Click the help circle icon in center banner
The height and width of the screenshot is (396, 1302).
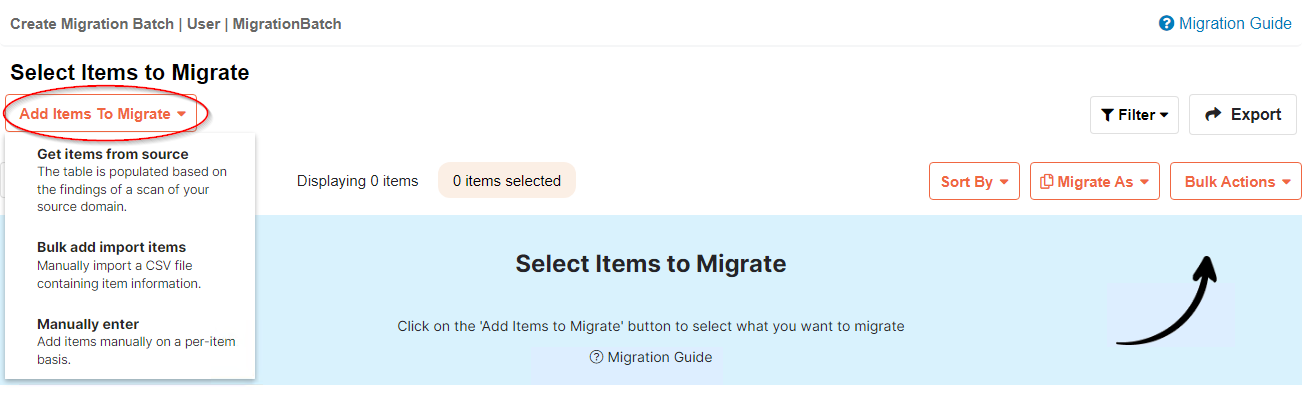point(597,357)
